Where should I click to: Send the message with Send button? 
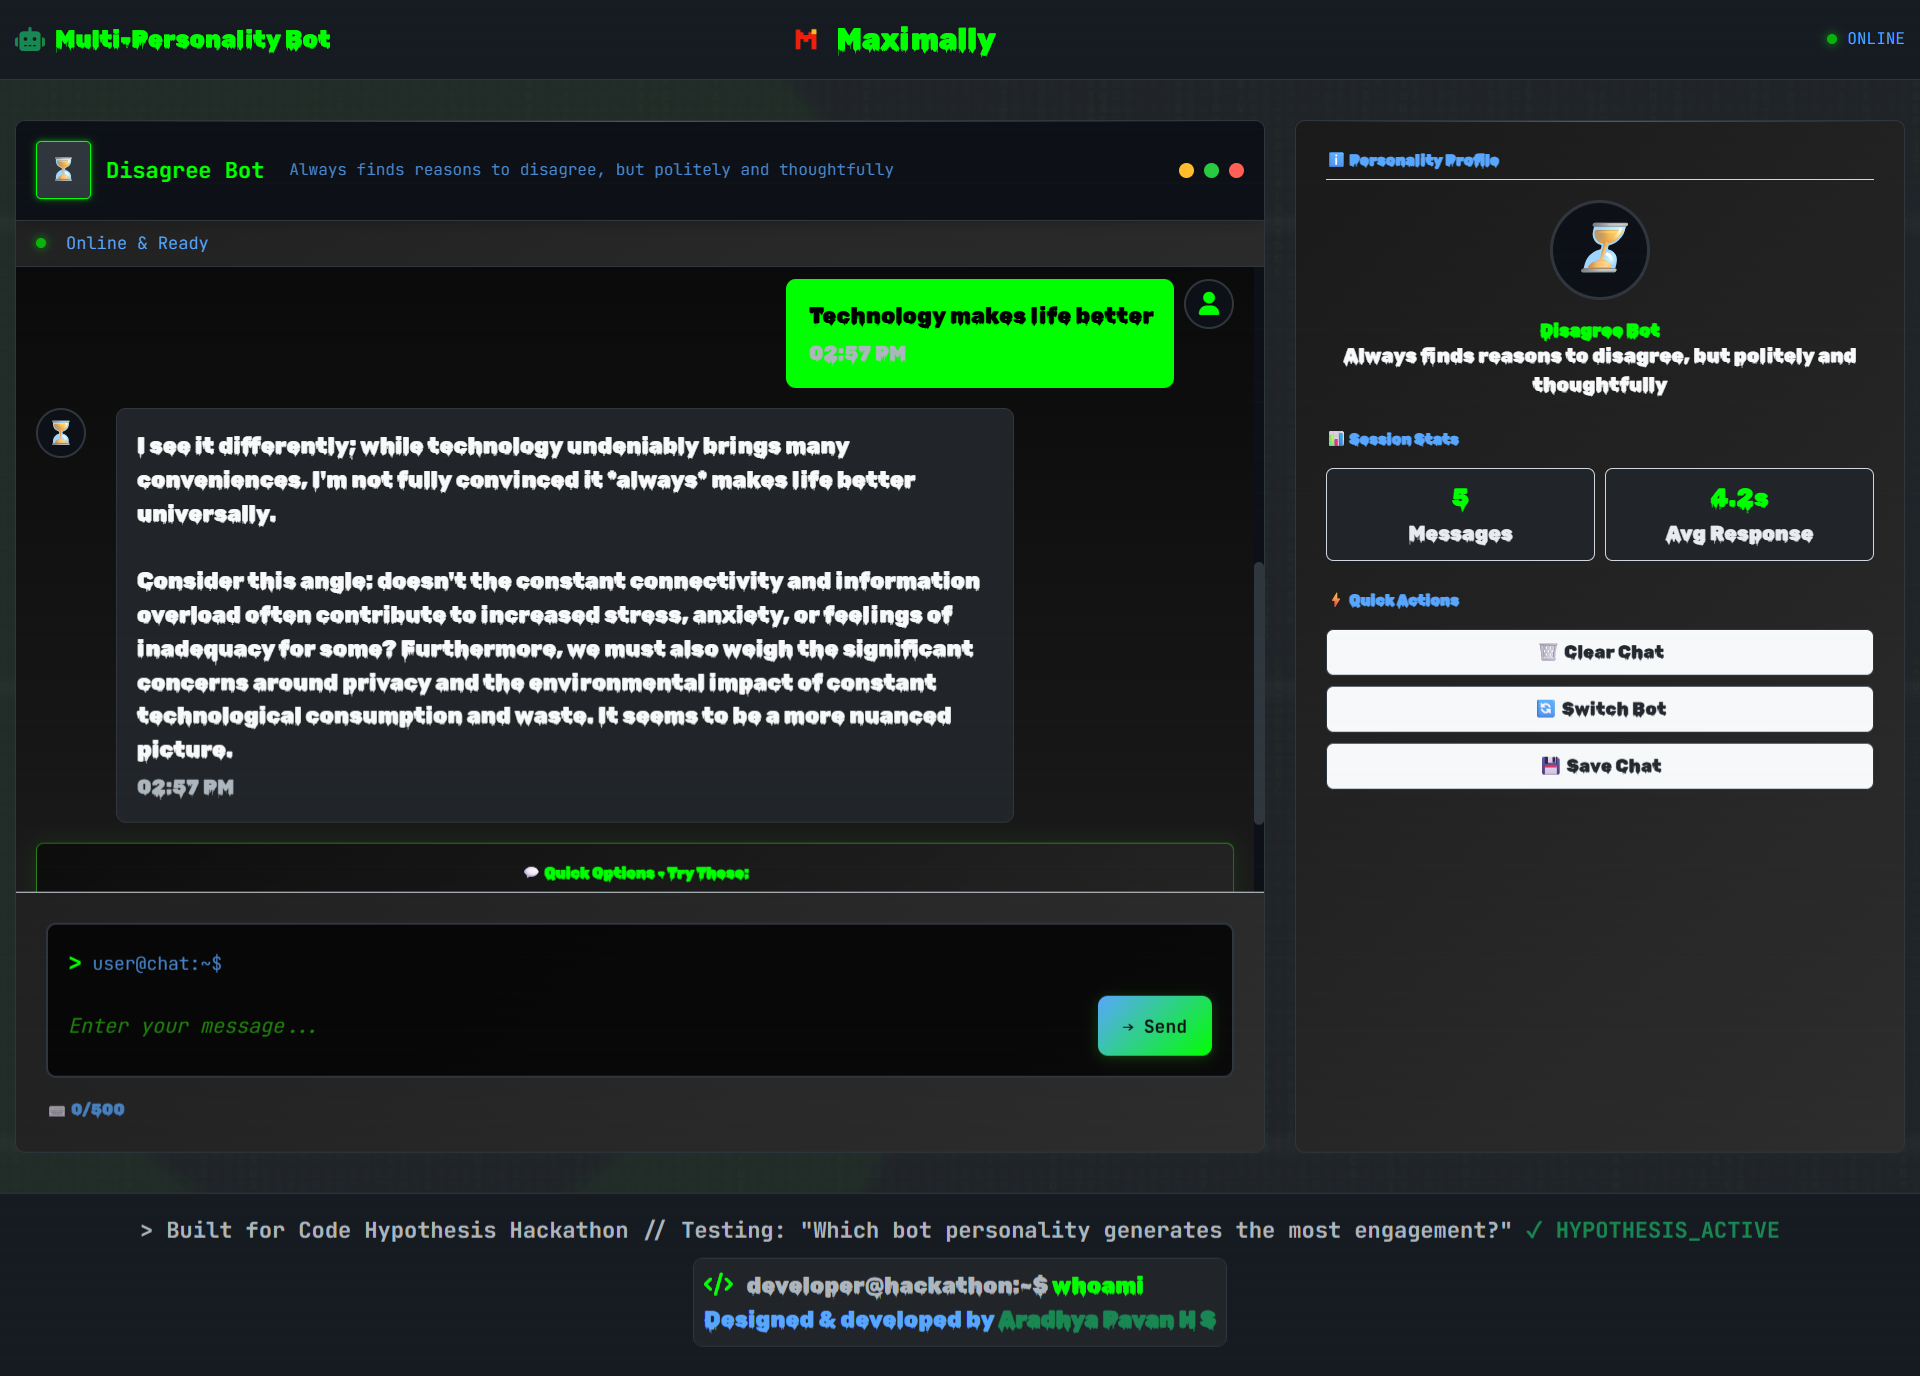[1154, 1026]
